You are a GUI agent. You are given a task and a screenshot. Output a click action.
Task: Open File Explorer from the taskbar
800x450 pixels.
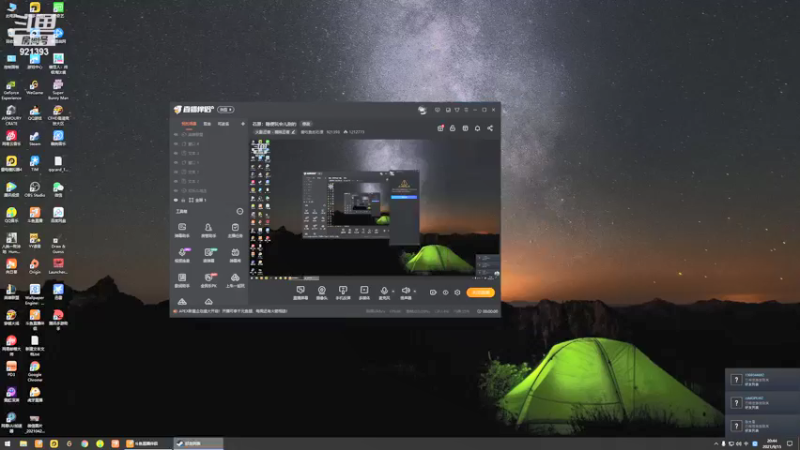[23, 444]
